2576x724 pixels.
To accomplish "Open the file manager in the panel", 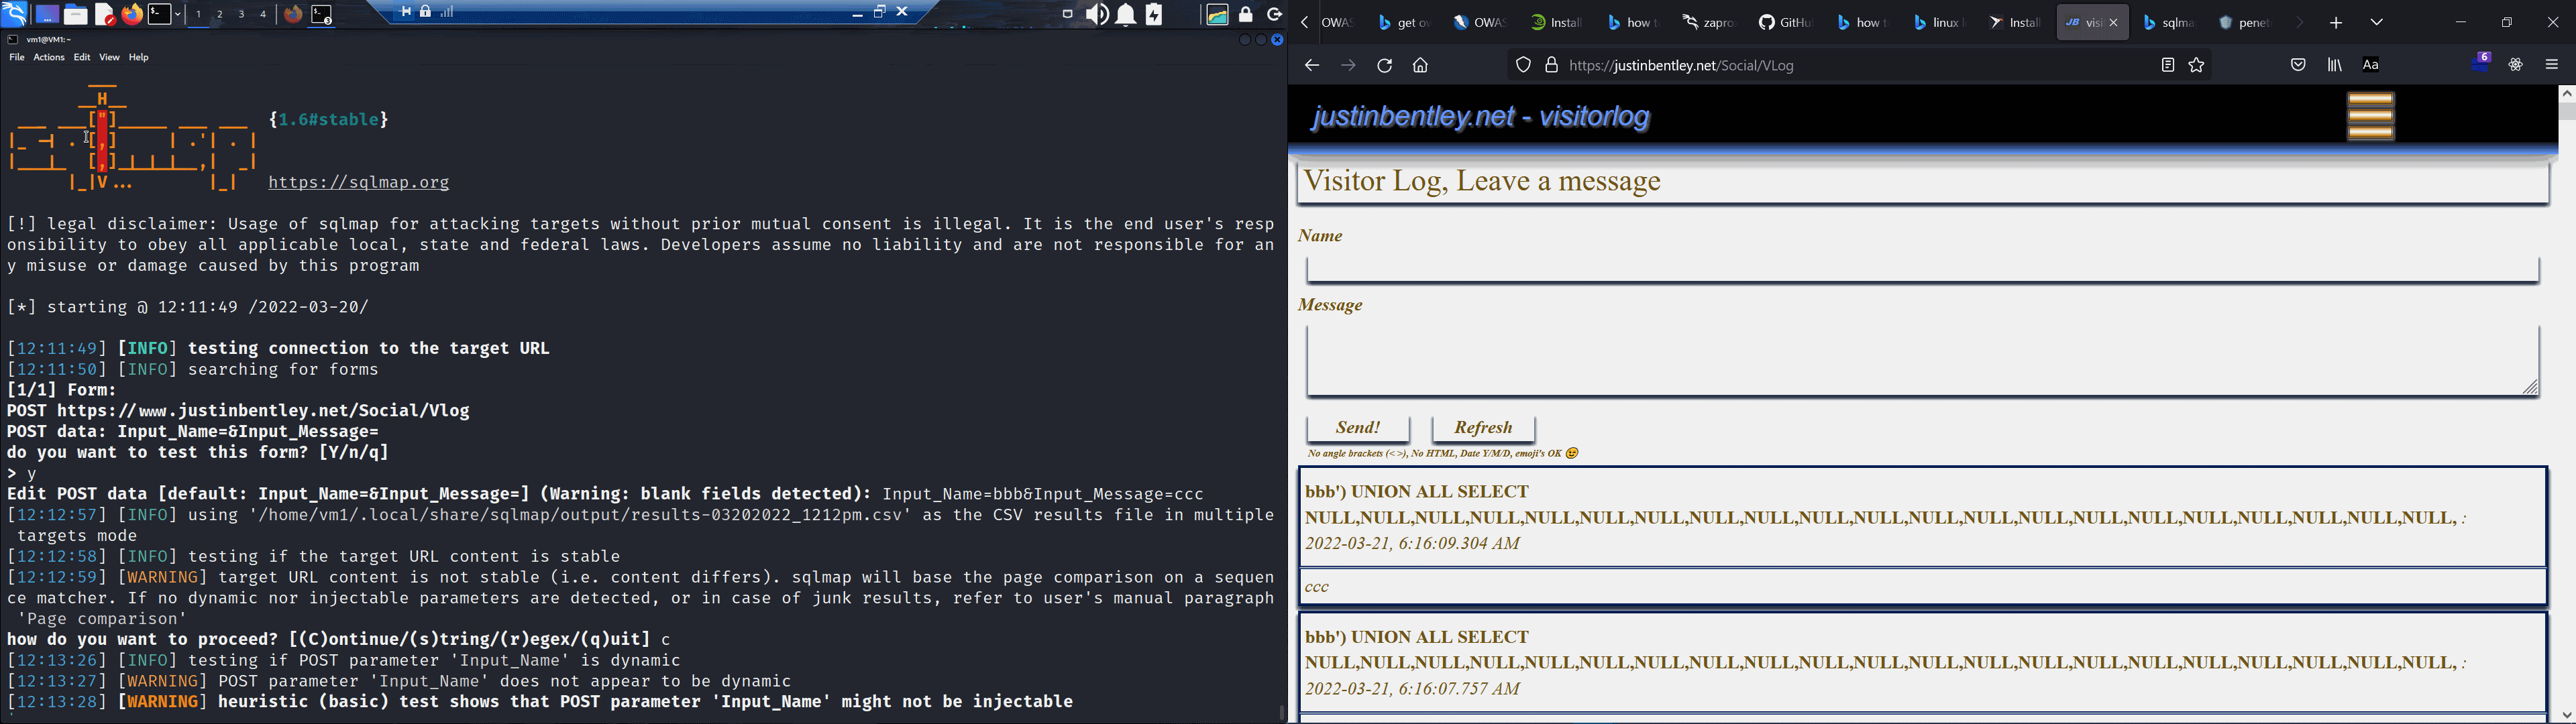I will [76, 14].
